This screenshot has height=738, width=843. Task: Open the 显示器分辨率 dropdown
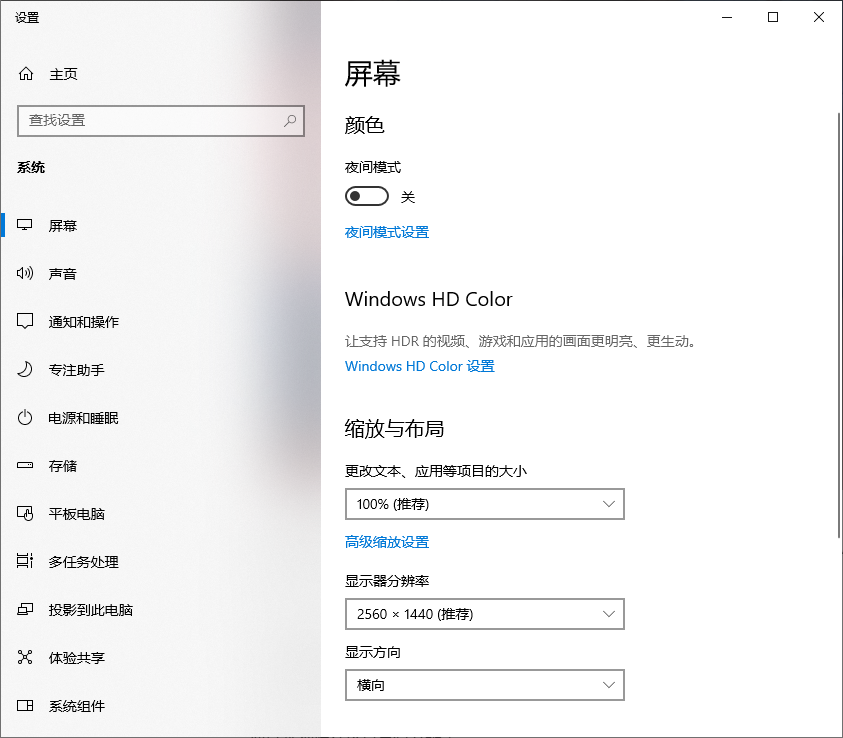pos(484,614)
